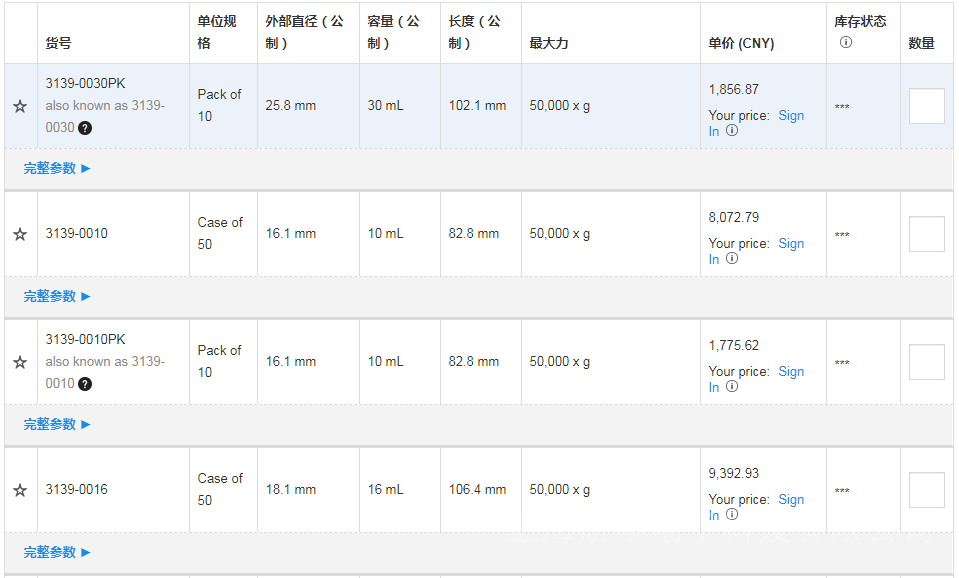Focus quantity field for 3139-0016
Image resolution: width=959 pixels, height=578 pixels.
[x=926, y=490]
